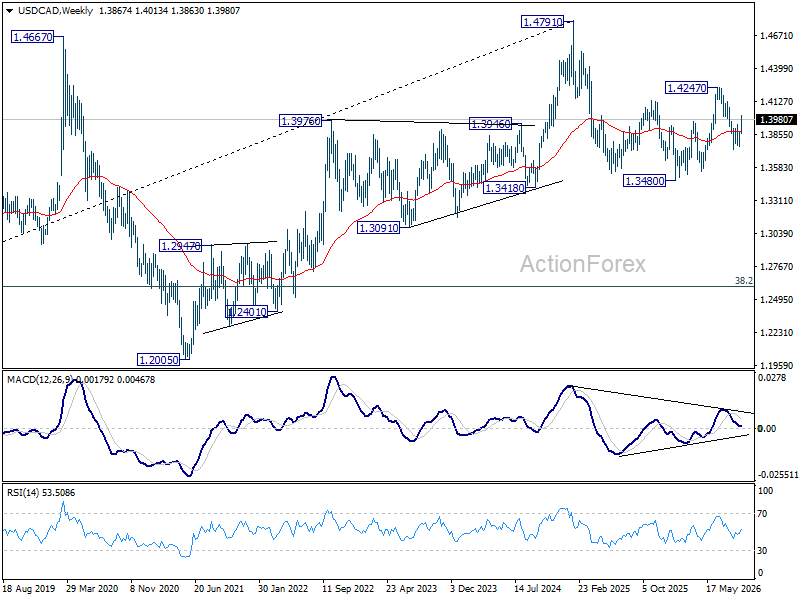800x600 pixels.
Task: Click the RSI(14) indicator label
Action: click(x=24, y=493)
